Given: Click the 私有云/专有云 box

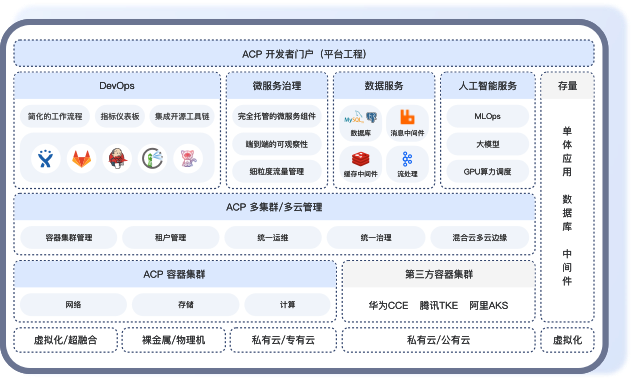Looking at the screenshot, I should tap(283, 340).
